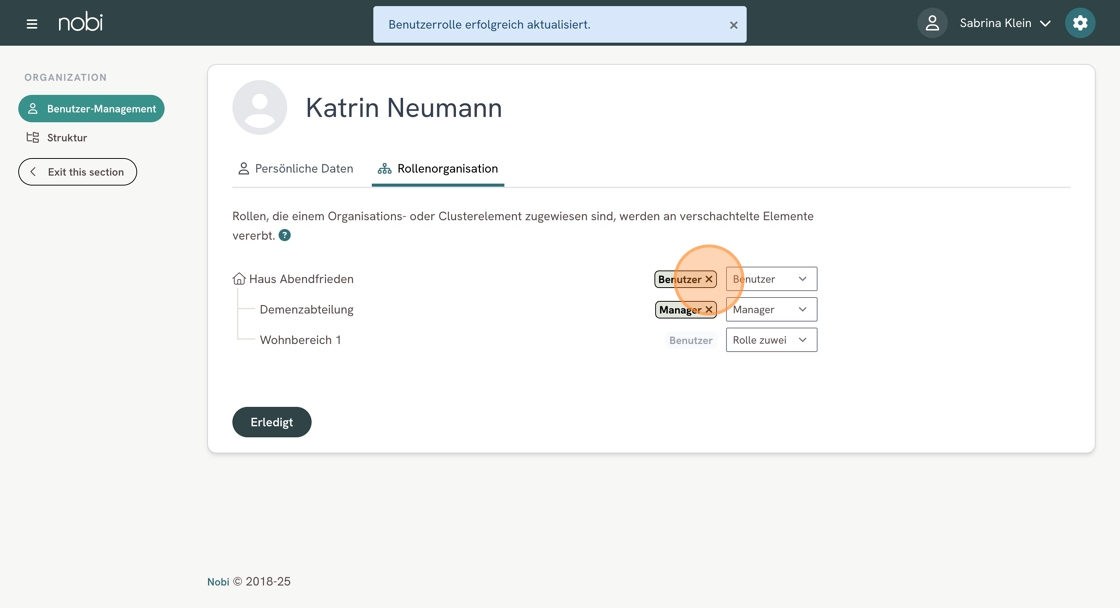Click the Erledigt button
The width and height of the screenshot is (1120, 608).
272,422
